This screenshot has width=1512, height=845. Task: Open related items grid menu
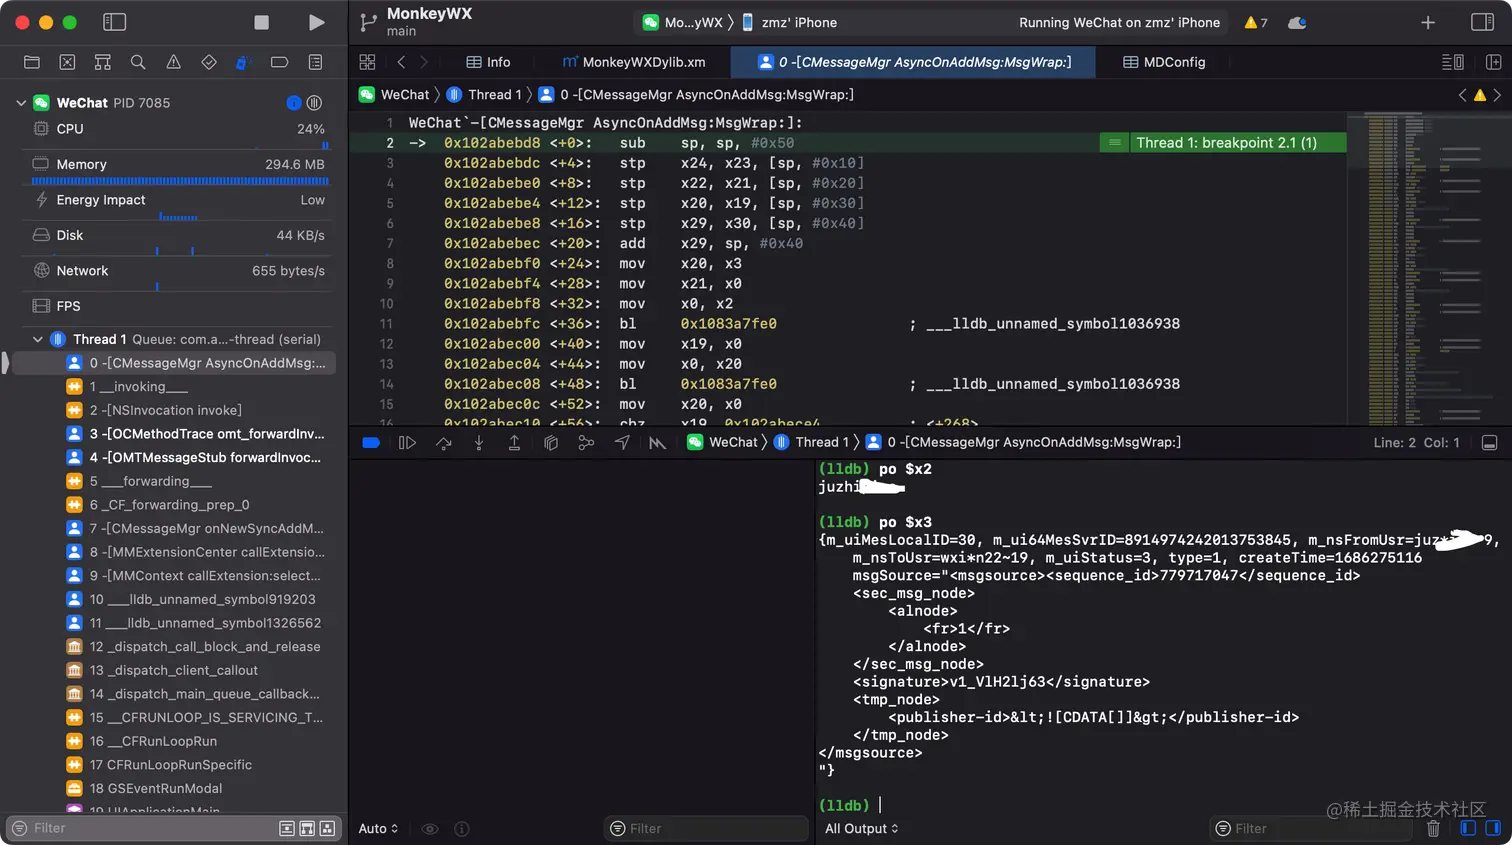(x=367, y=62)
